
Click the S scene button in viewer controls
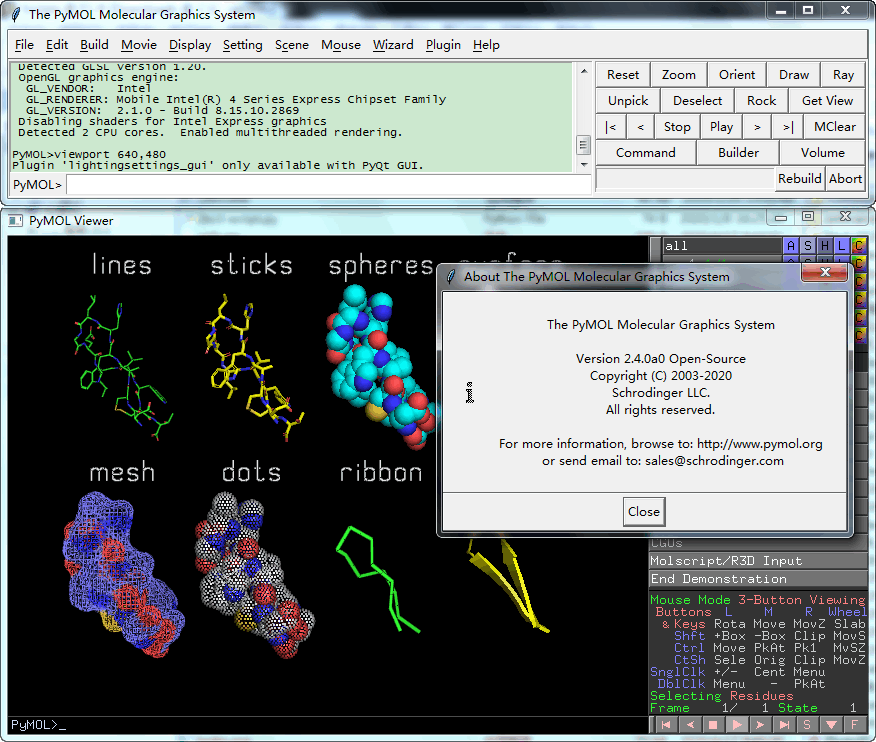pos(808,724)
